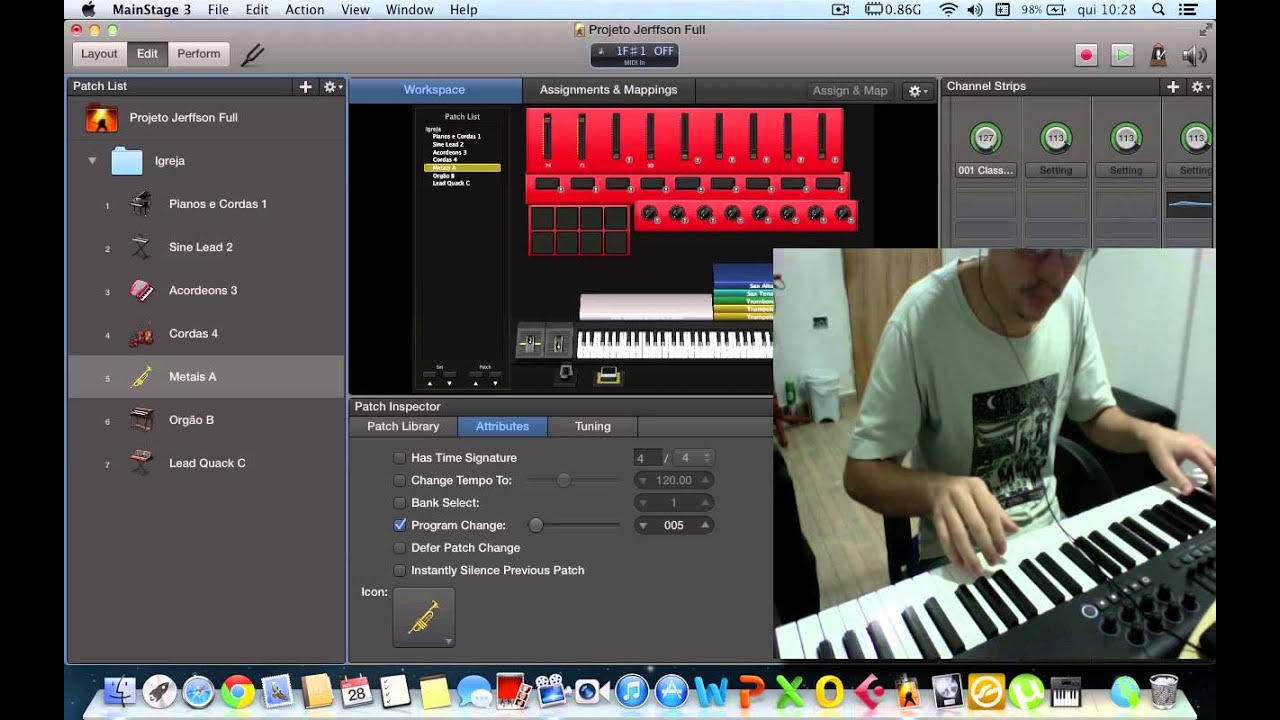This screenshot has height=720, width=1280.
Task: Open iTunes from the Dock
Action: pyautogui.click(x=632, y=691)
